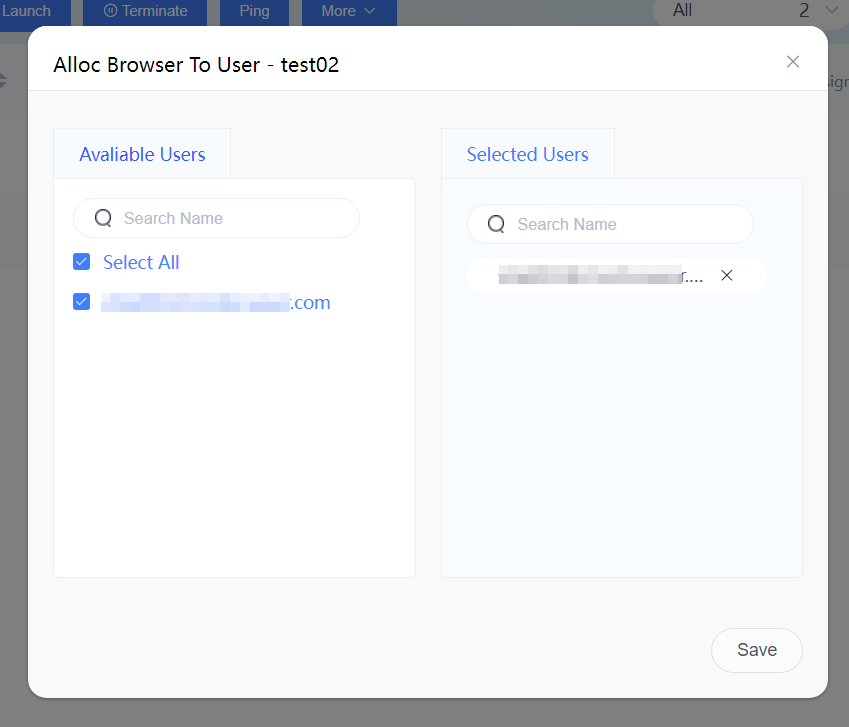Viewport: 849px width, 727px height.
Task: Click the magnifier icon in Selected Users search
Action: coord(496,224)
